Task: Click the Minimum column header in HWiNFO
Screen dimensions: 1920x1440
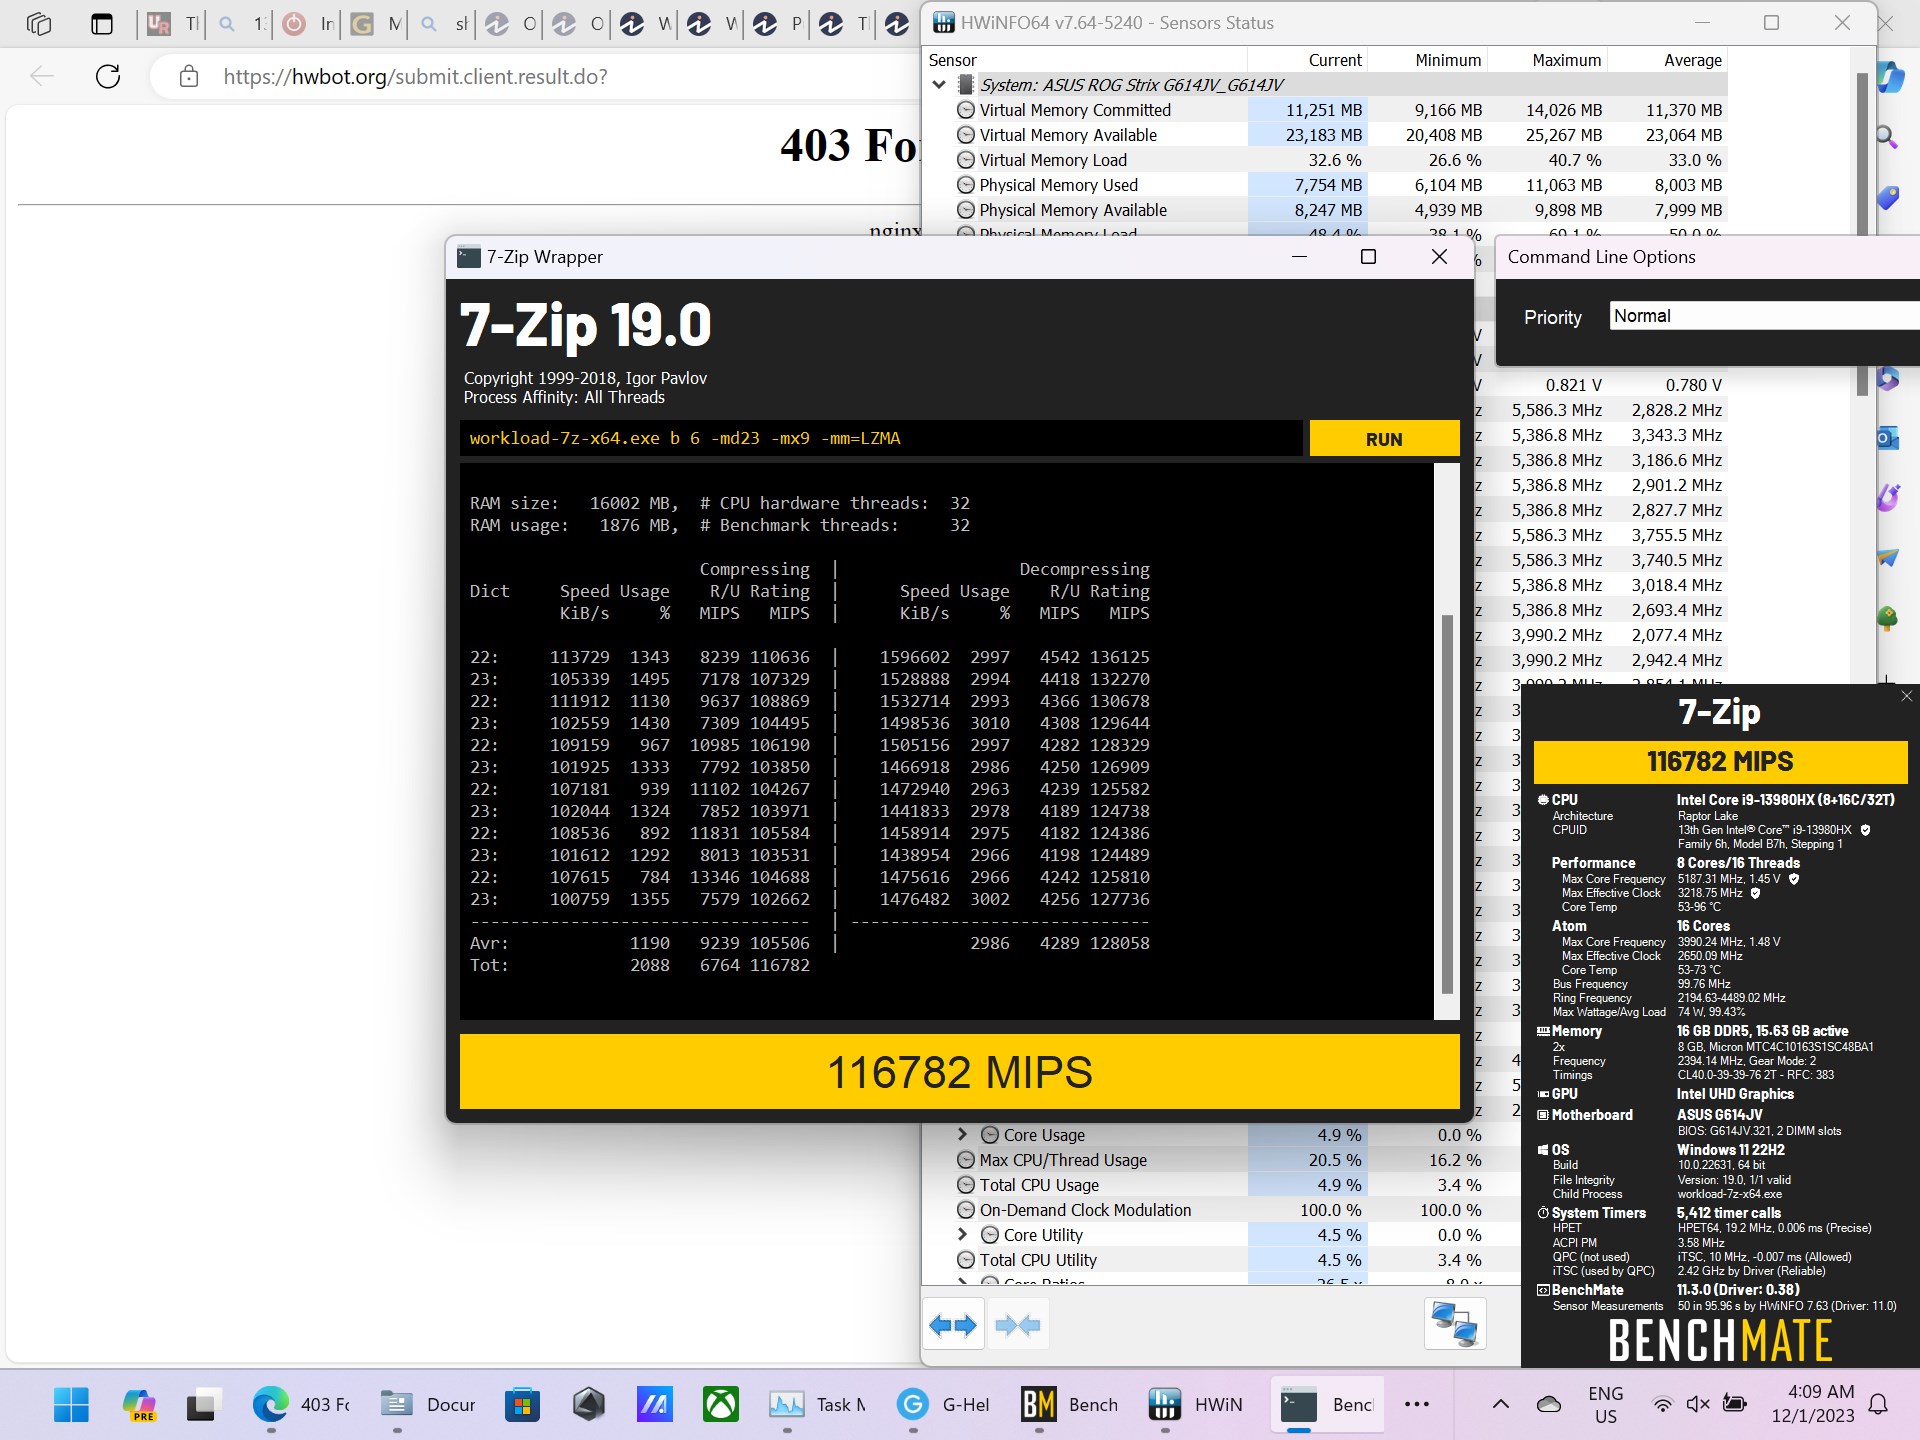Action: click(1427, 60)
